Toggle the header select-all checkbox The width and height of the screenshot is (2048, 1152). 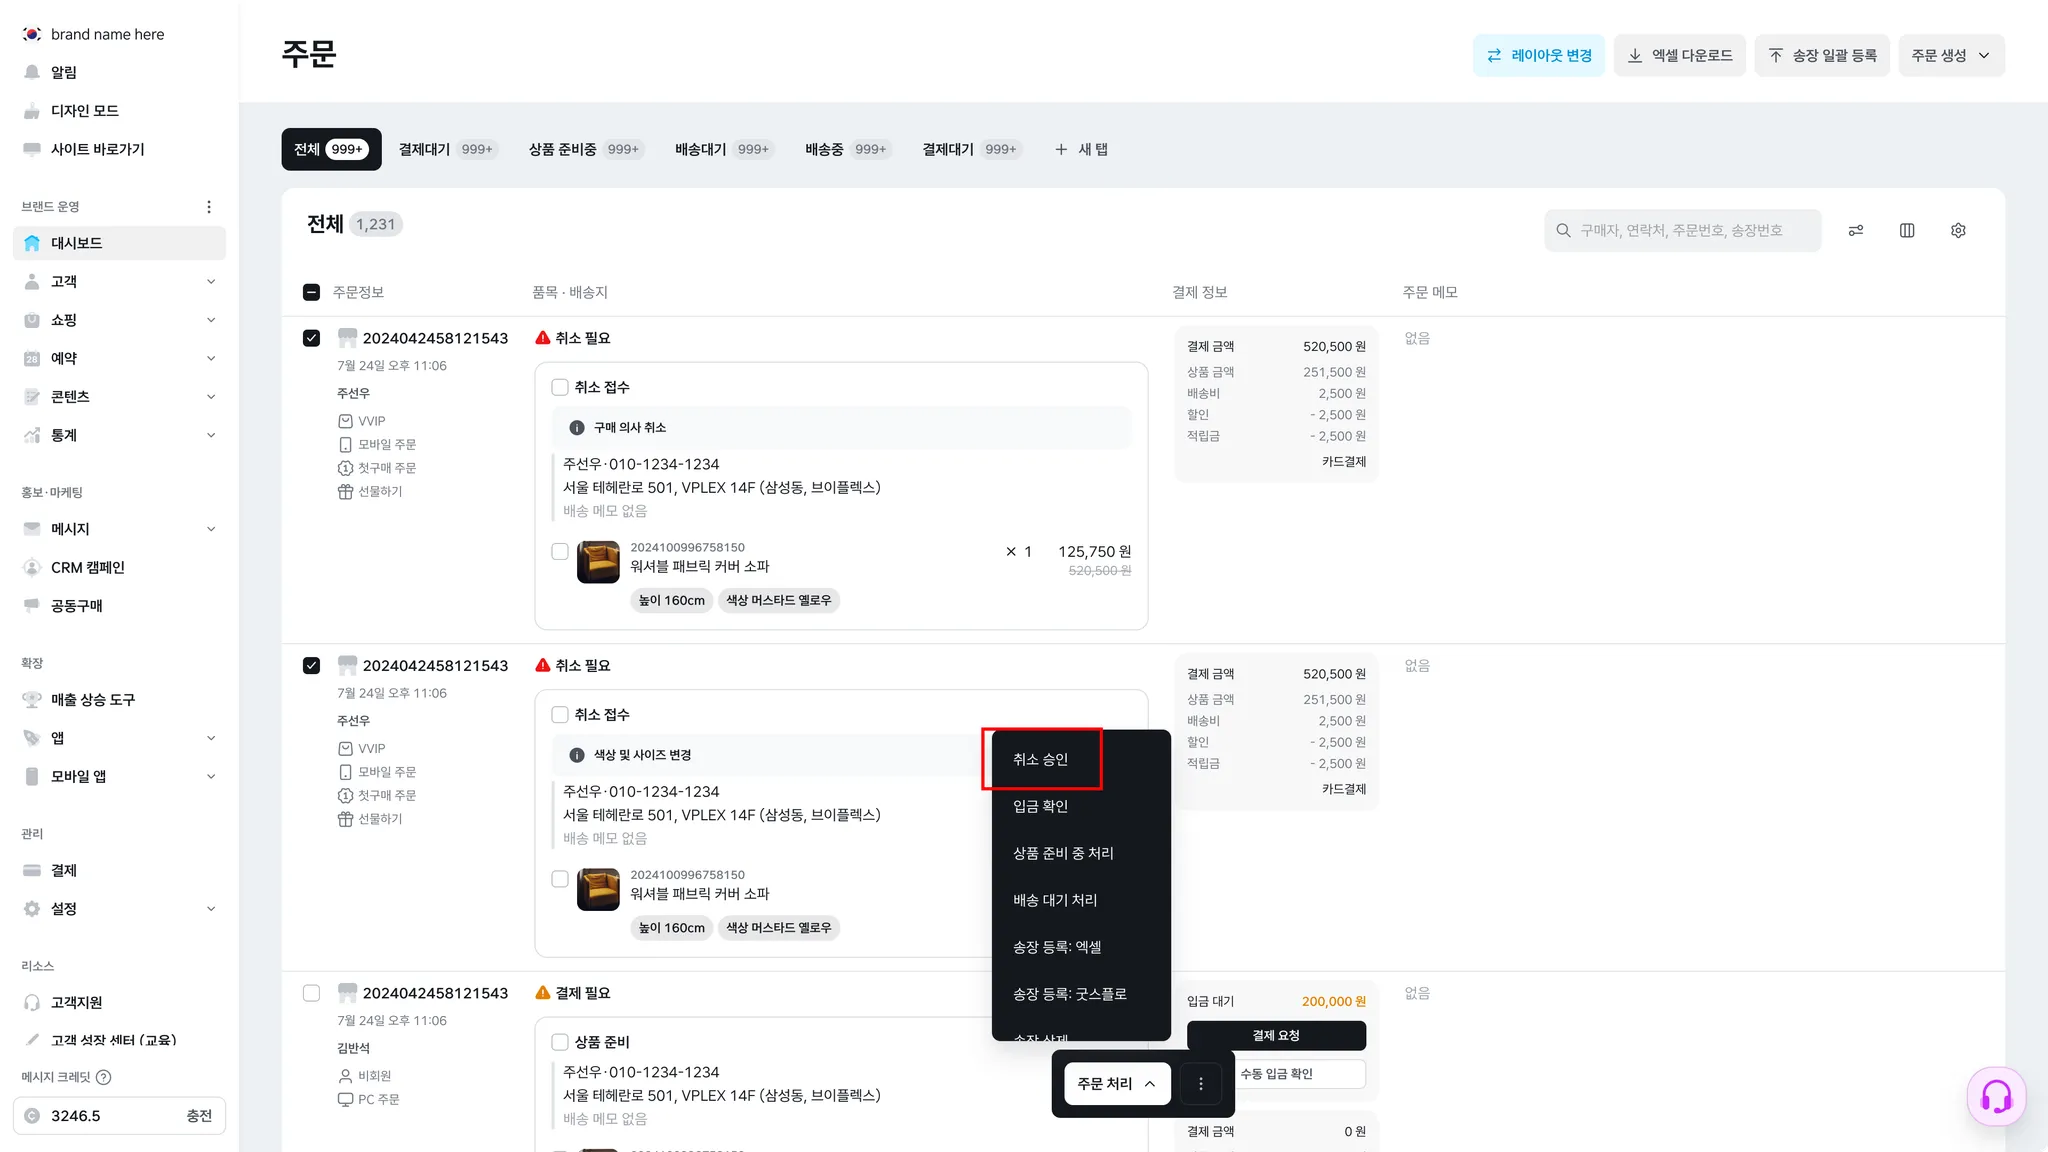tap(311, 292)
